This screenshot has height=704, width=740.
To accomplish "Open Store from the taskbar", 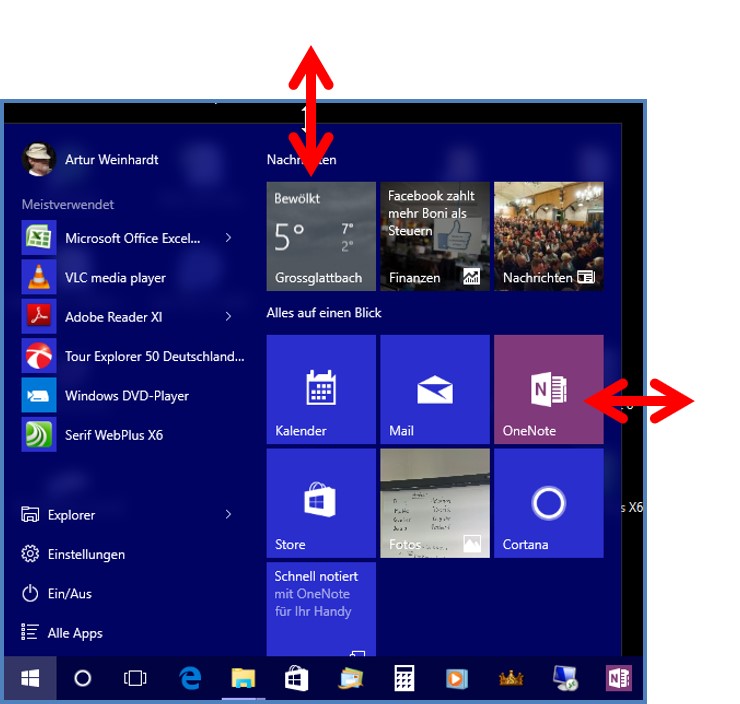I will pyautogui.click(x=296, y=679).
